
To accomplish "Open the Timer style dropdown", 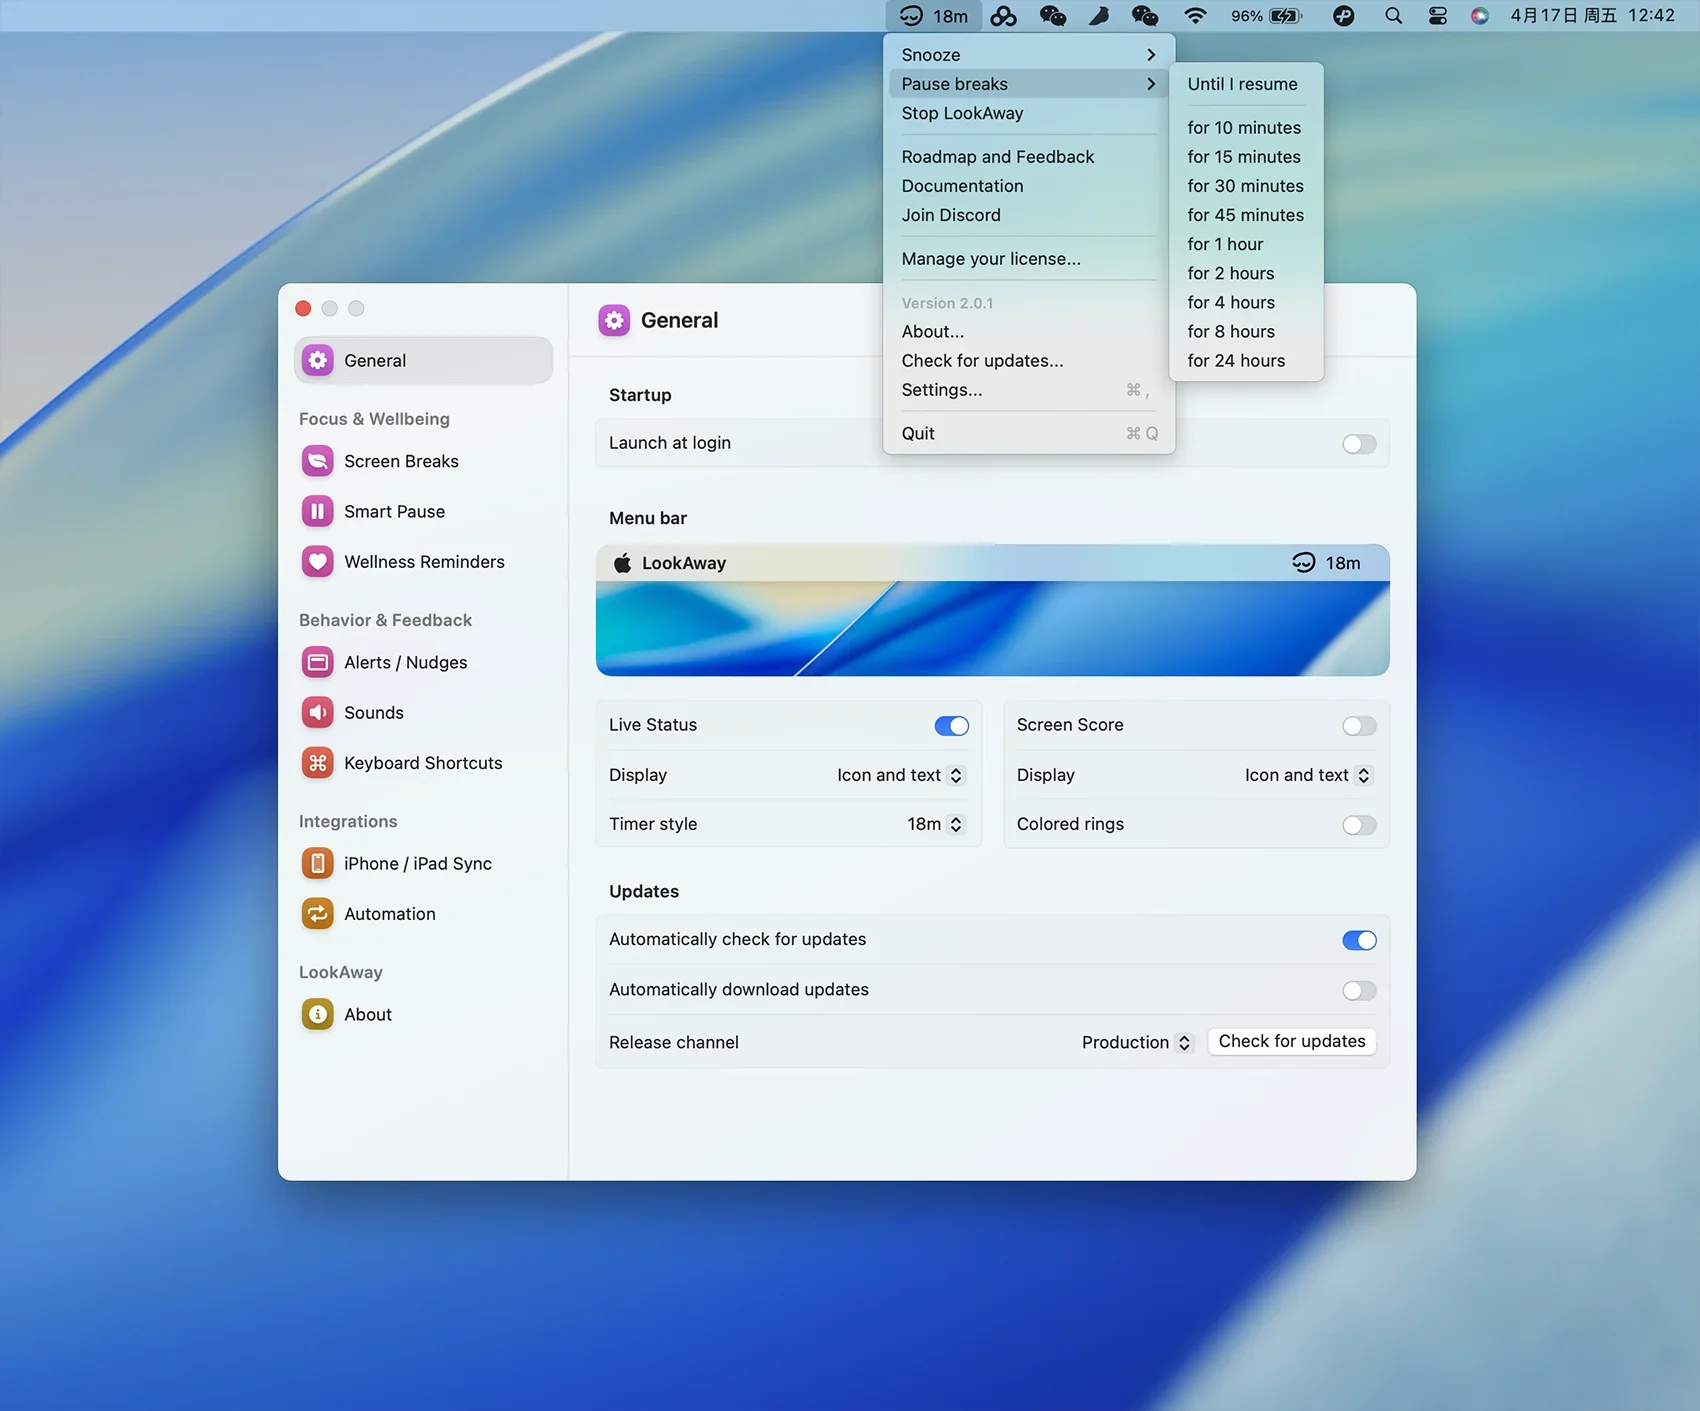I will [x=935, y=824].
